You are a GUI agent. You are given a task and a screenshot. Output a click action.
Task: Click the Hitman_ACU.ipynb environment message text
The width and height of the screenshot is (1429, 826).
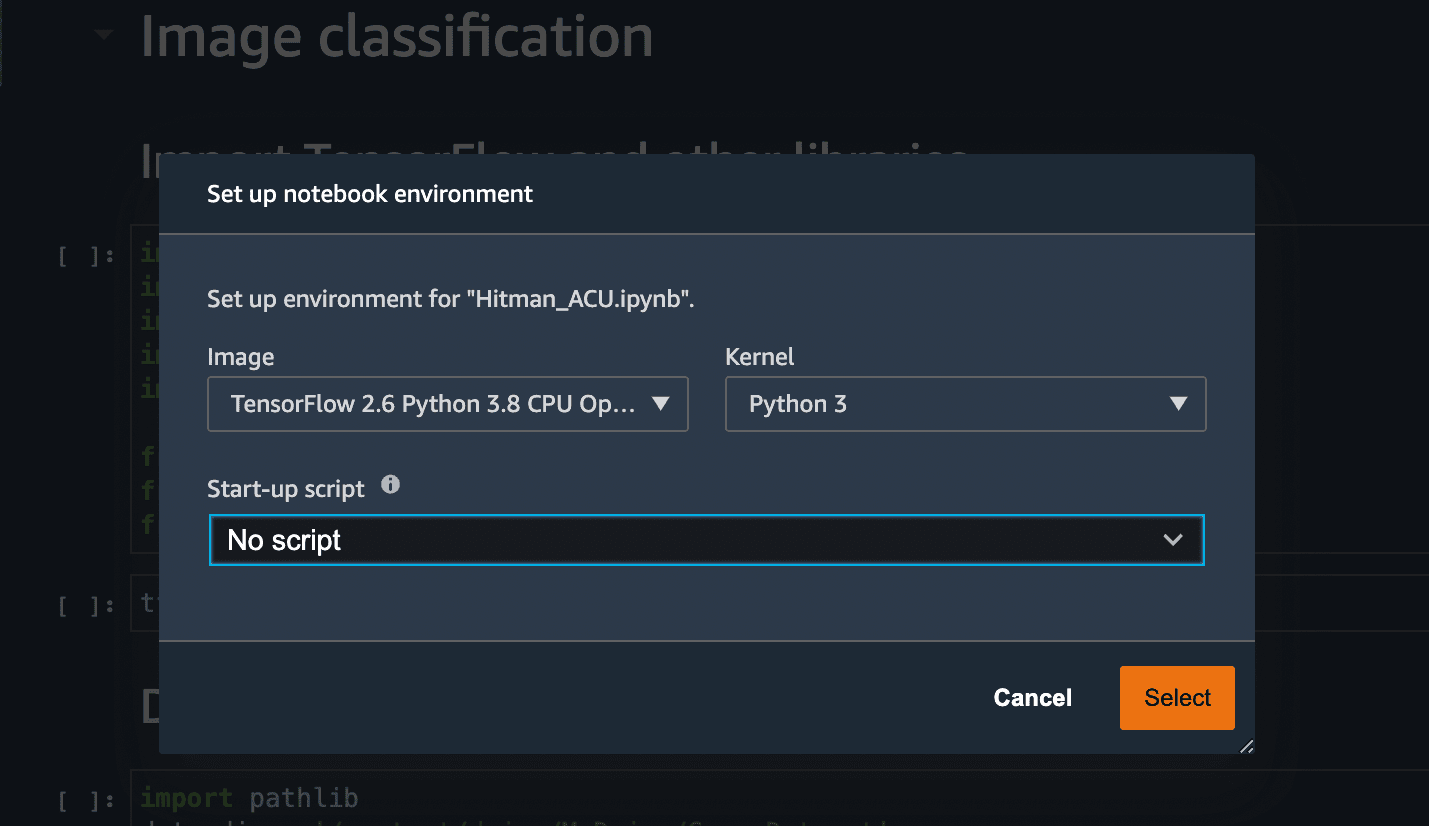pos(451,299)
